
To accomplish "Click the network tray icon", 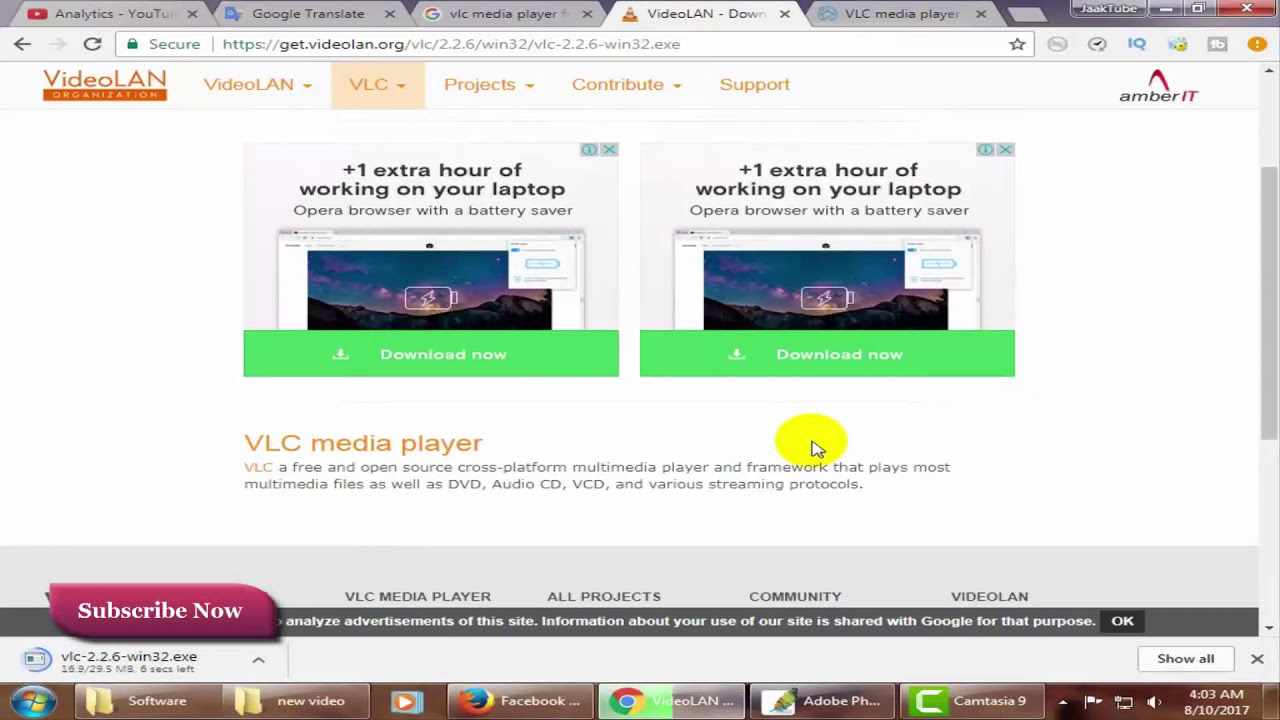I will coord(1124,702).
